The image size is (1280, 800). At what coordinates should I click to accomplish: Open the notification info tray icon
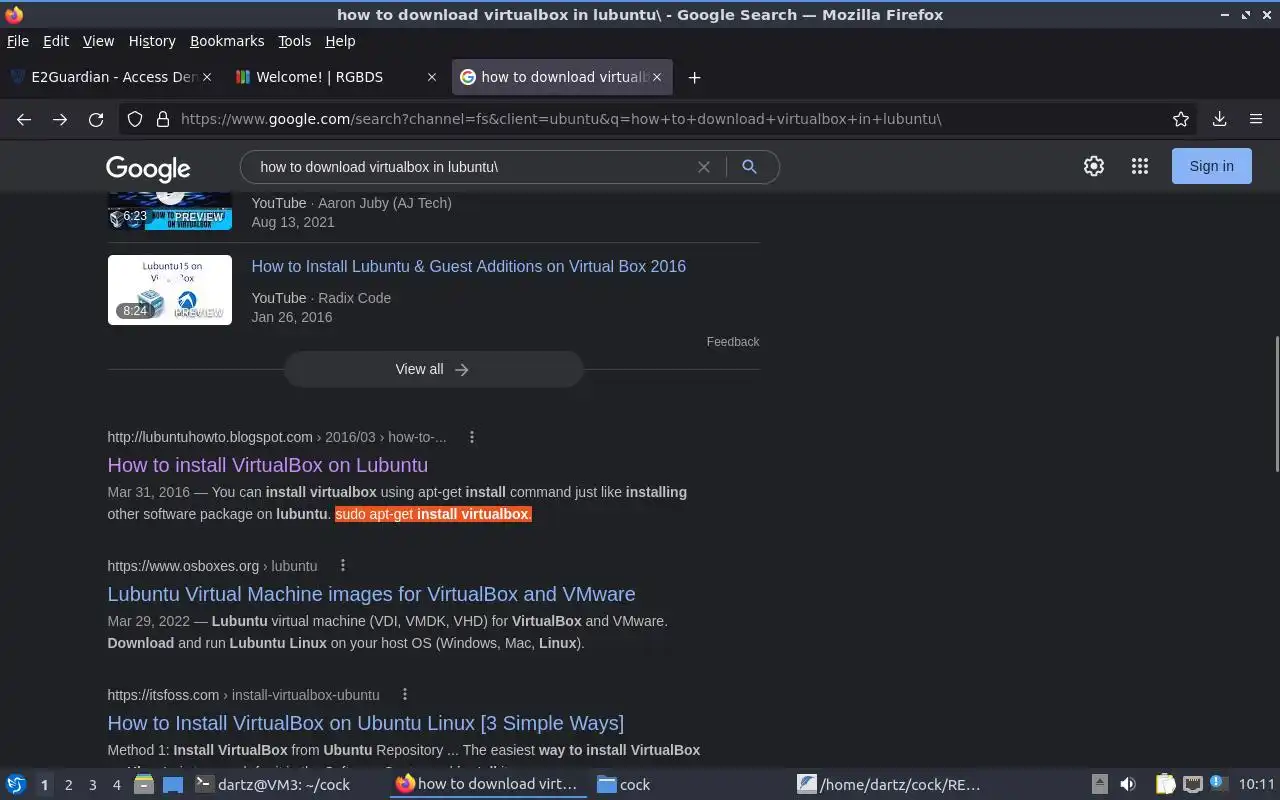pyautogui.click(x=1218, y=783)
